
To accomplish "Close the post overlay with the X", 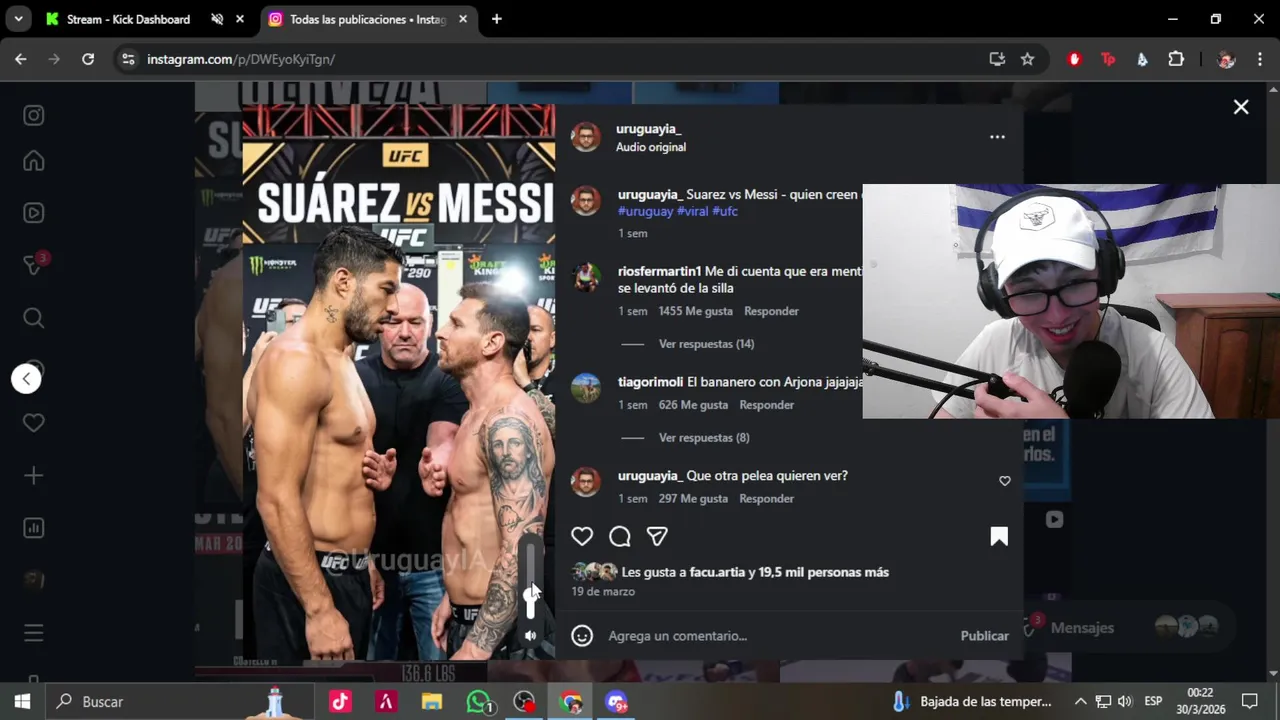I will pos(1241,107).
